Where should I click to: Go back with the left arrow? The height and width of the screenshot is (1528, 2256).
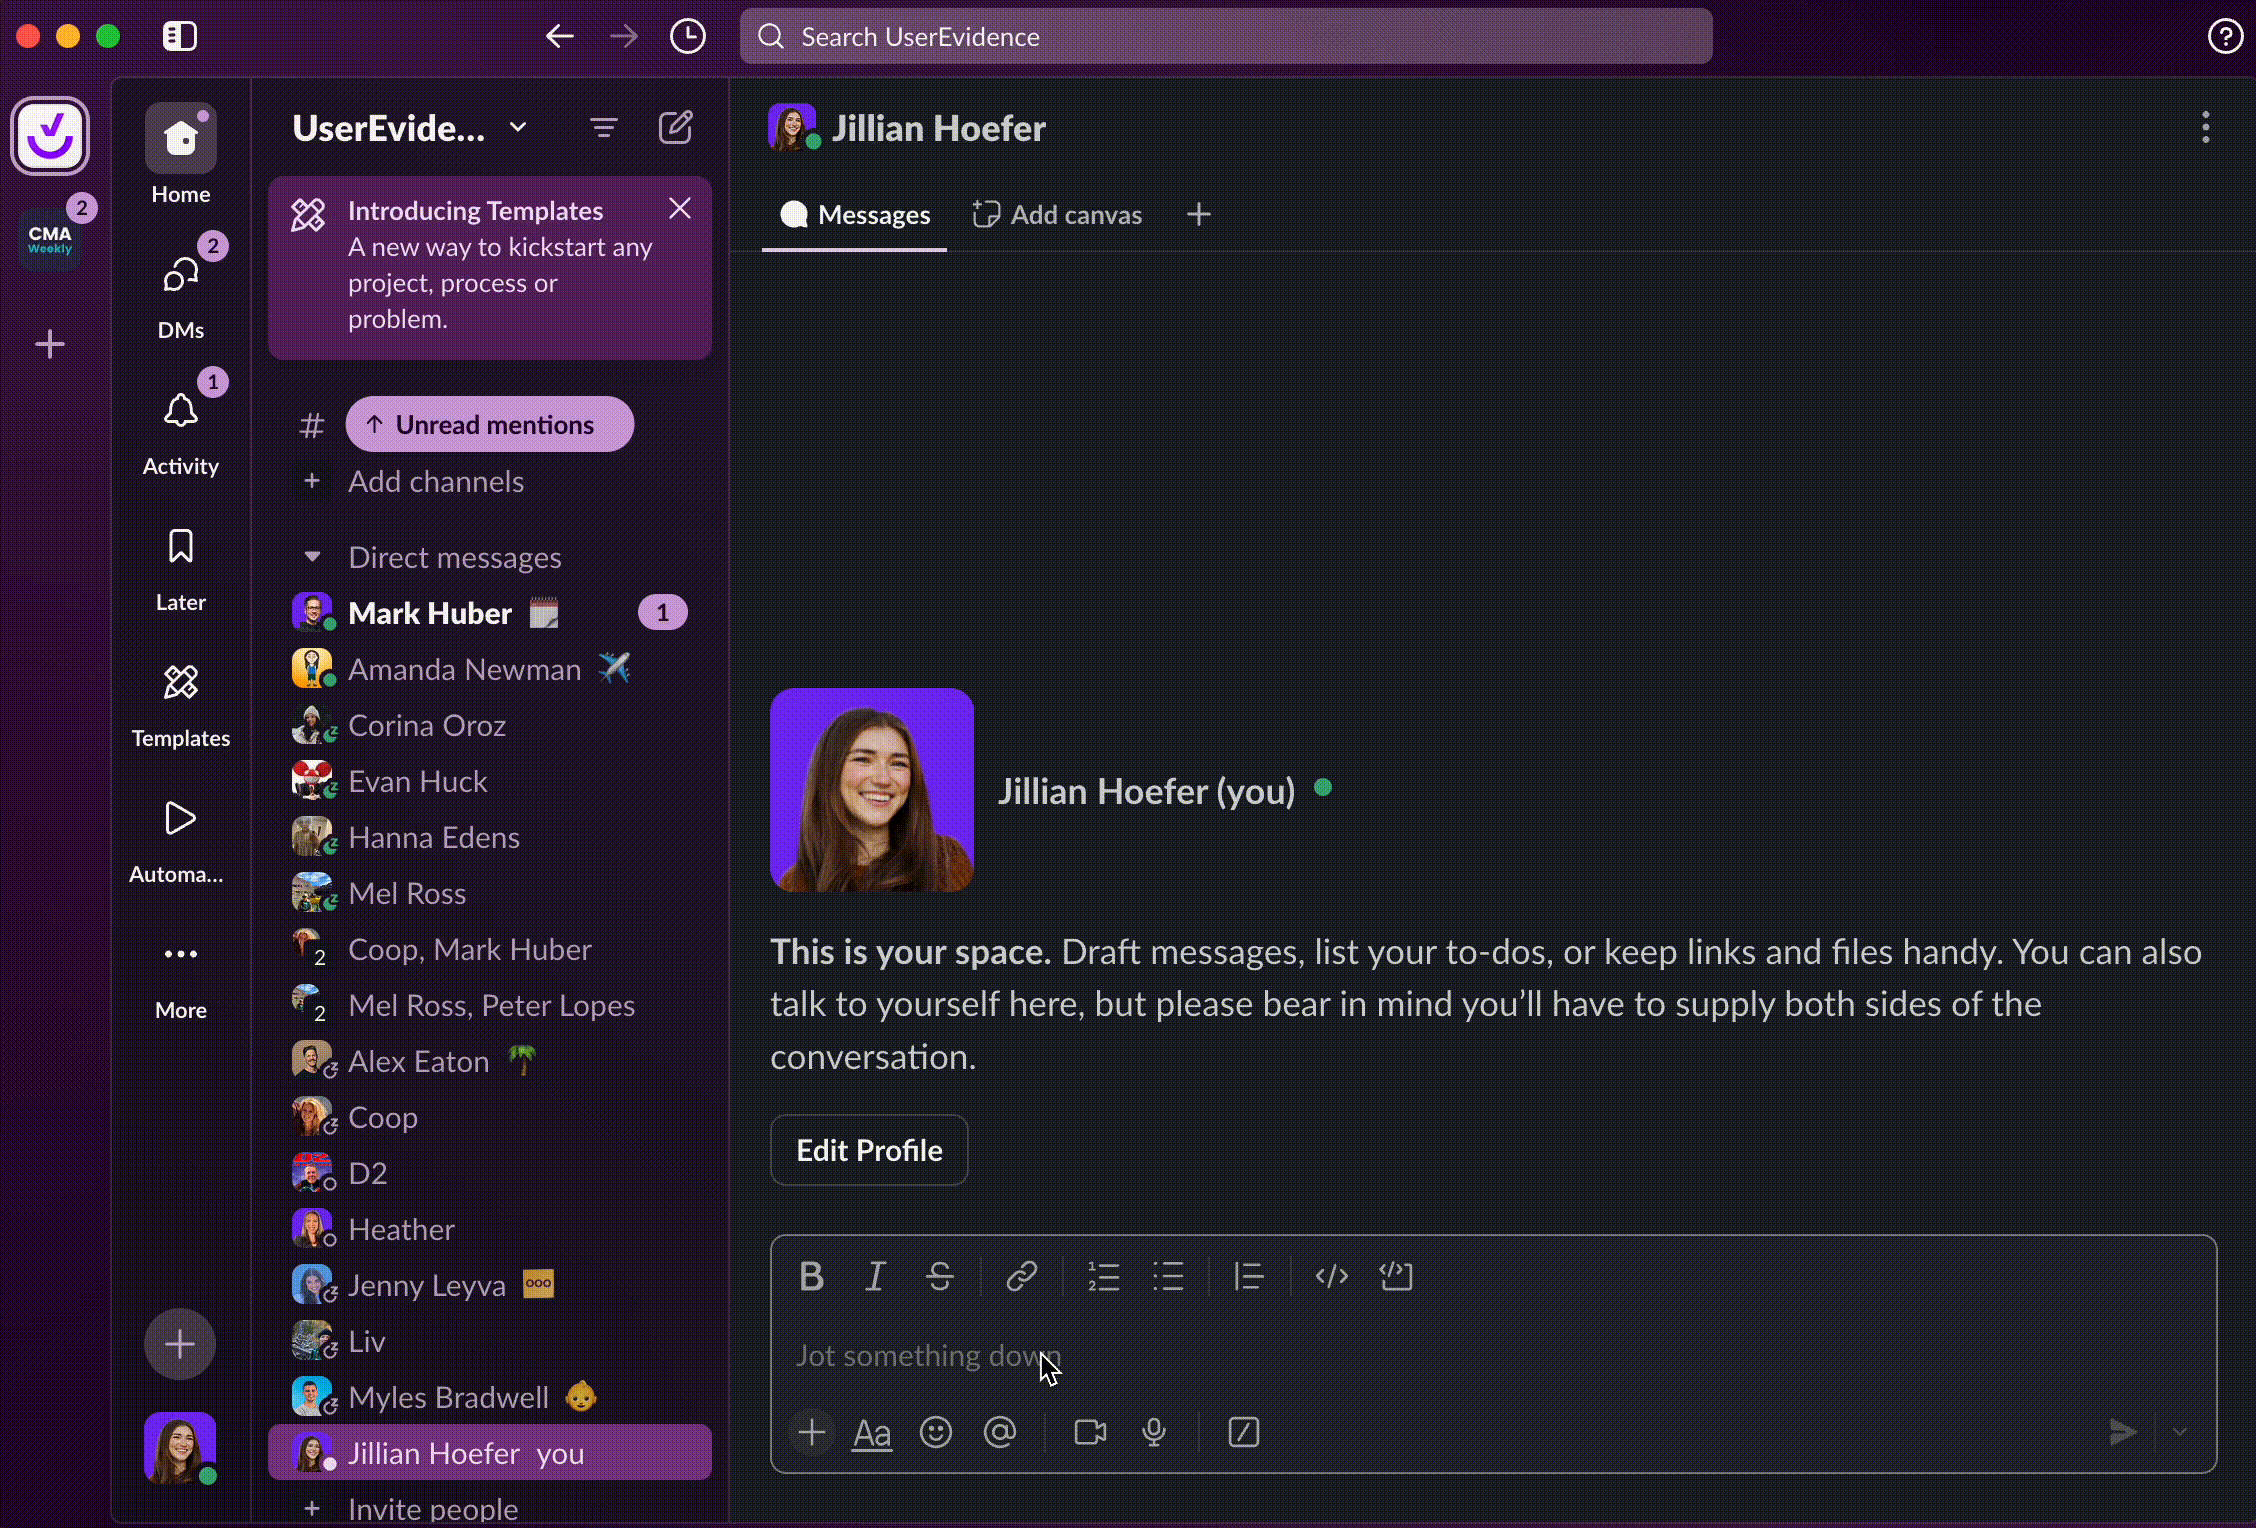tap(559, 37)
